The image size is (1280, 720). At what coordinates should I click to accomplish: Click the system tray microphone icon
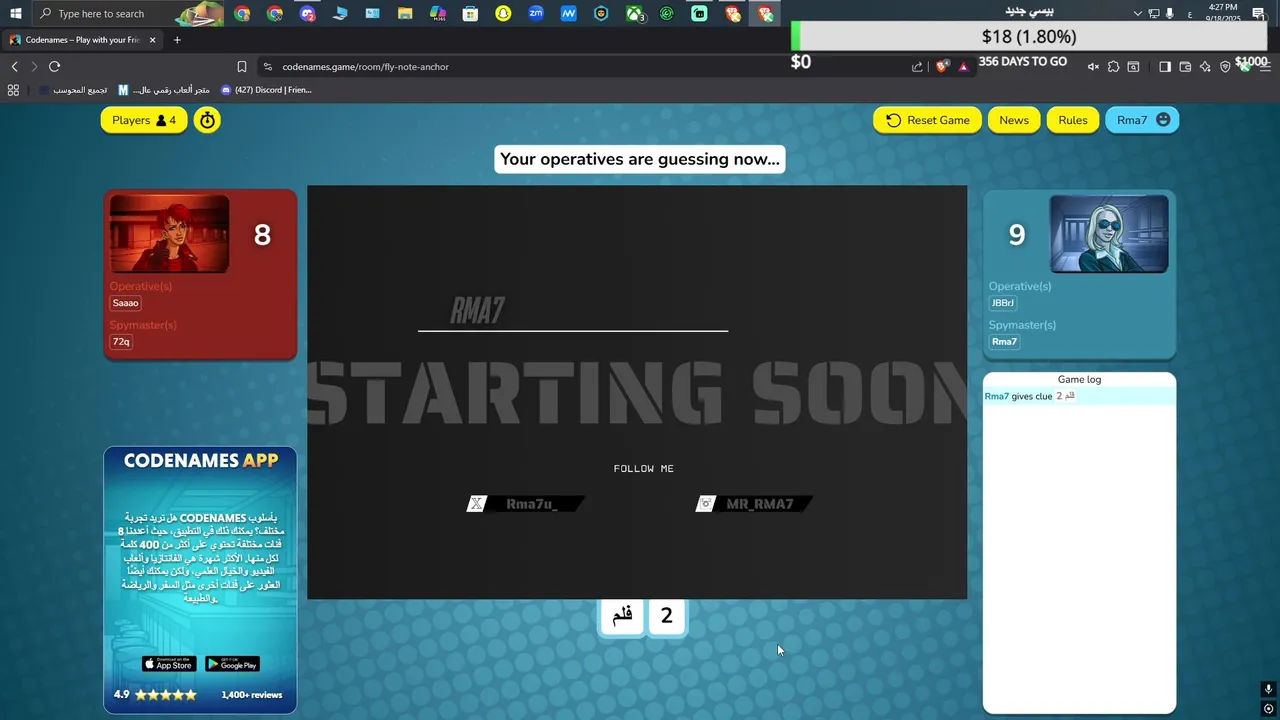point(1169,13)
